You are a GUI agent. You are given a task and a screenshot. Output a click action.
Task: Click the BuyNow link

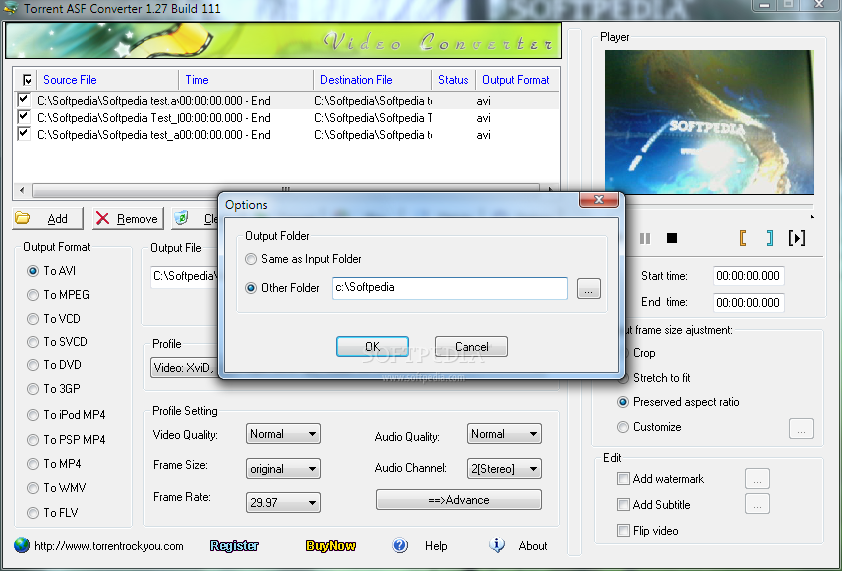pos(331,546)
